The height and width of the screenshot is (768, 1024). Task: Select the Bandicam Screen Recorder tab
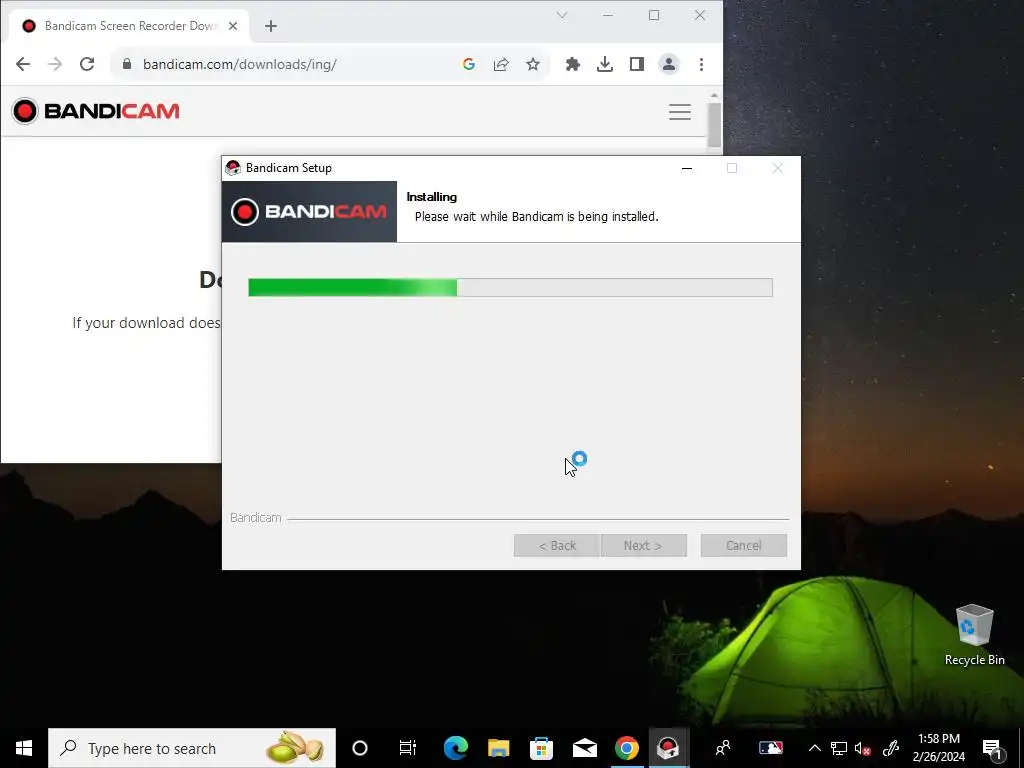pos(131,26)
